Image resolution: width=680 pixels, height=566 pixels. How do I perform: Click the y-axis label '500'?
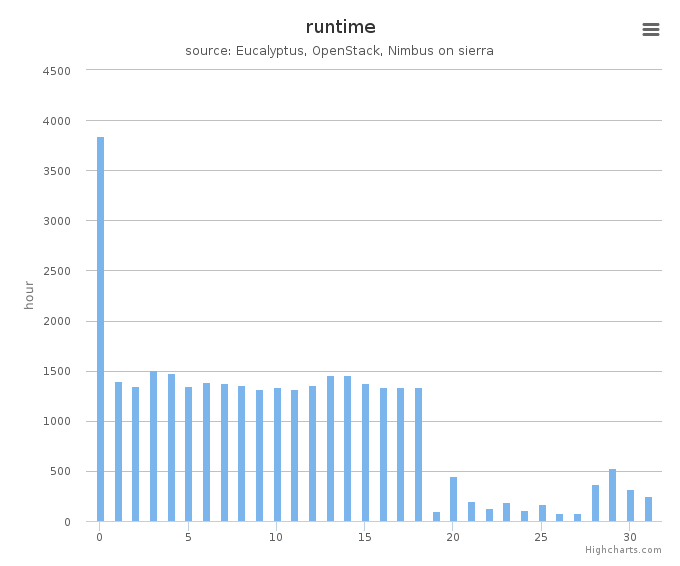60,471
